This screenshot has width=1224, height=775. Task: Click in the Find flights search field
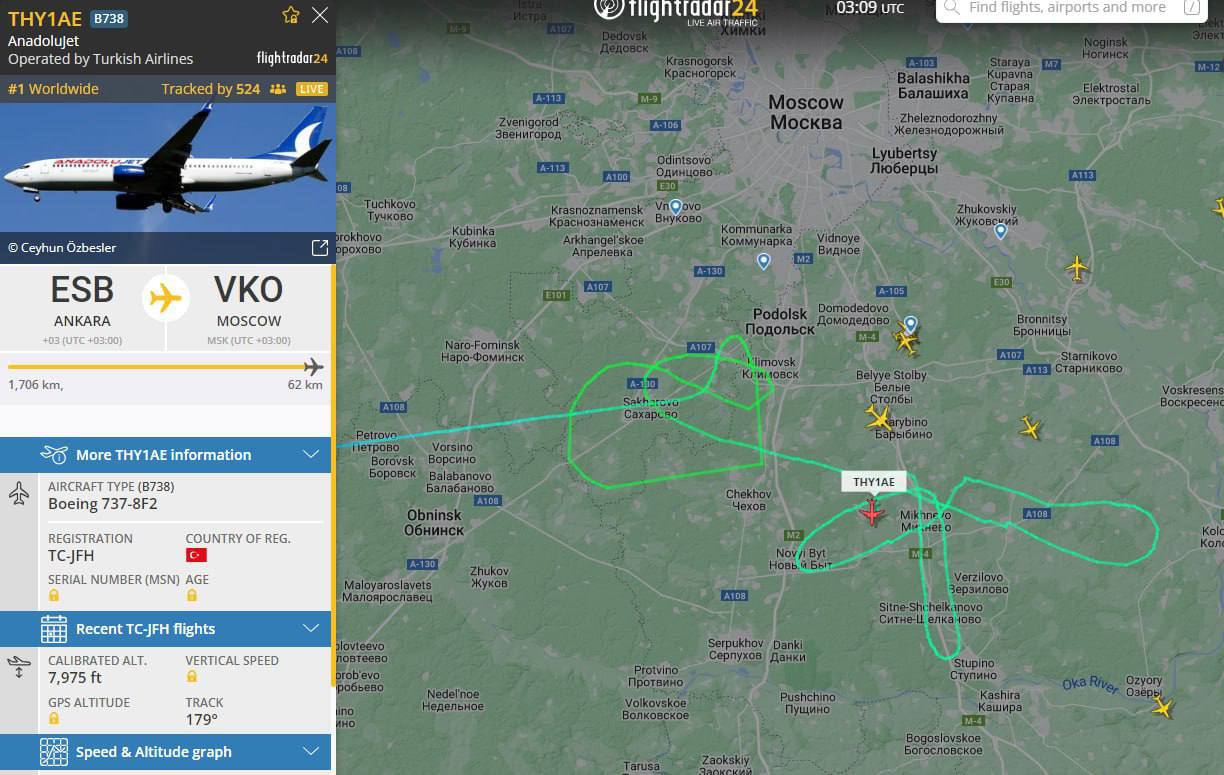click(x=1070, y=8)
